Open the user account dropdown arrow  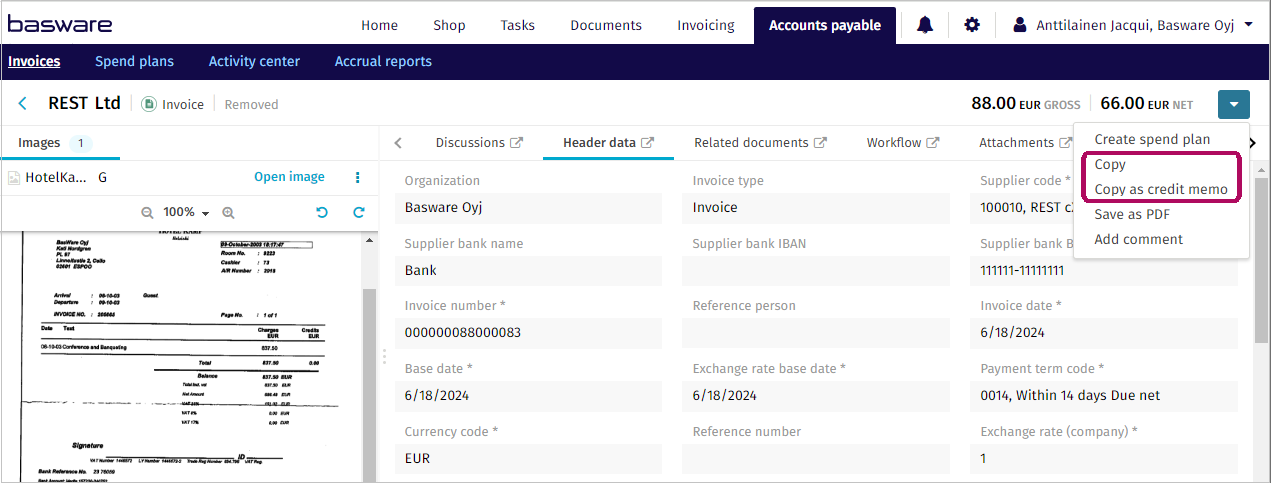pyautogui.click(x=1249, y=25)
